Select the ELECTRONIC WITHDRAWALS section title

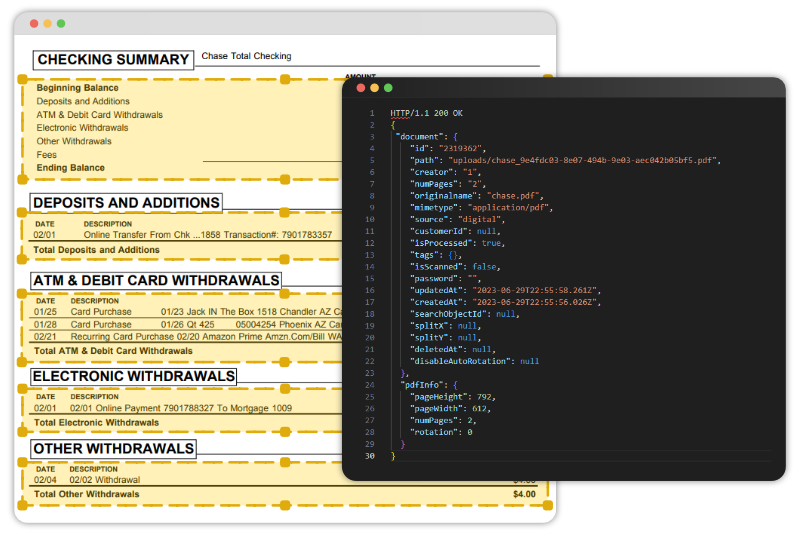tap(134, 376)
